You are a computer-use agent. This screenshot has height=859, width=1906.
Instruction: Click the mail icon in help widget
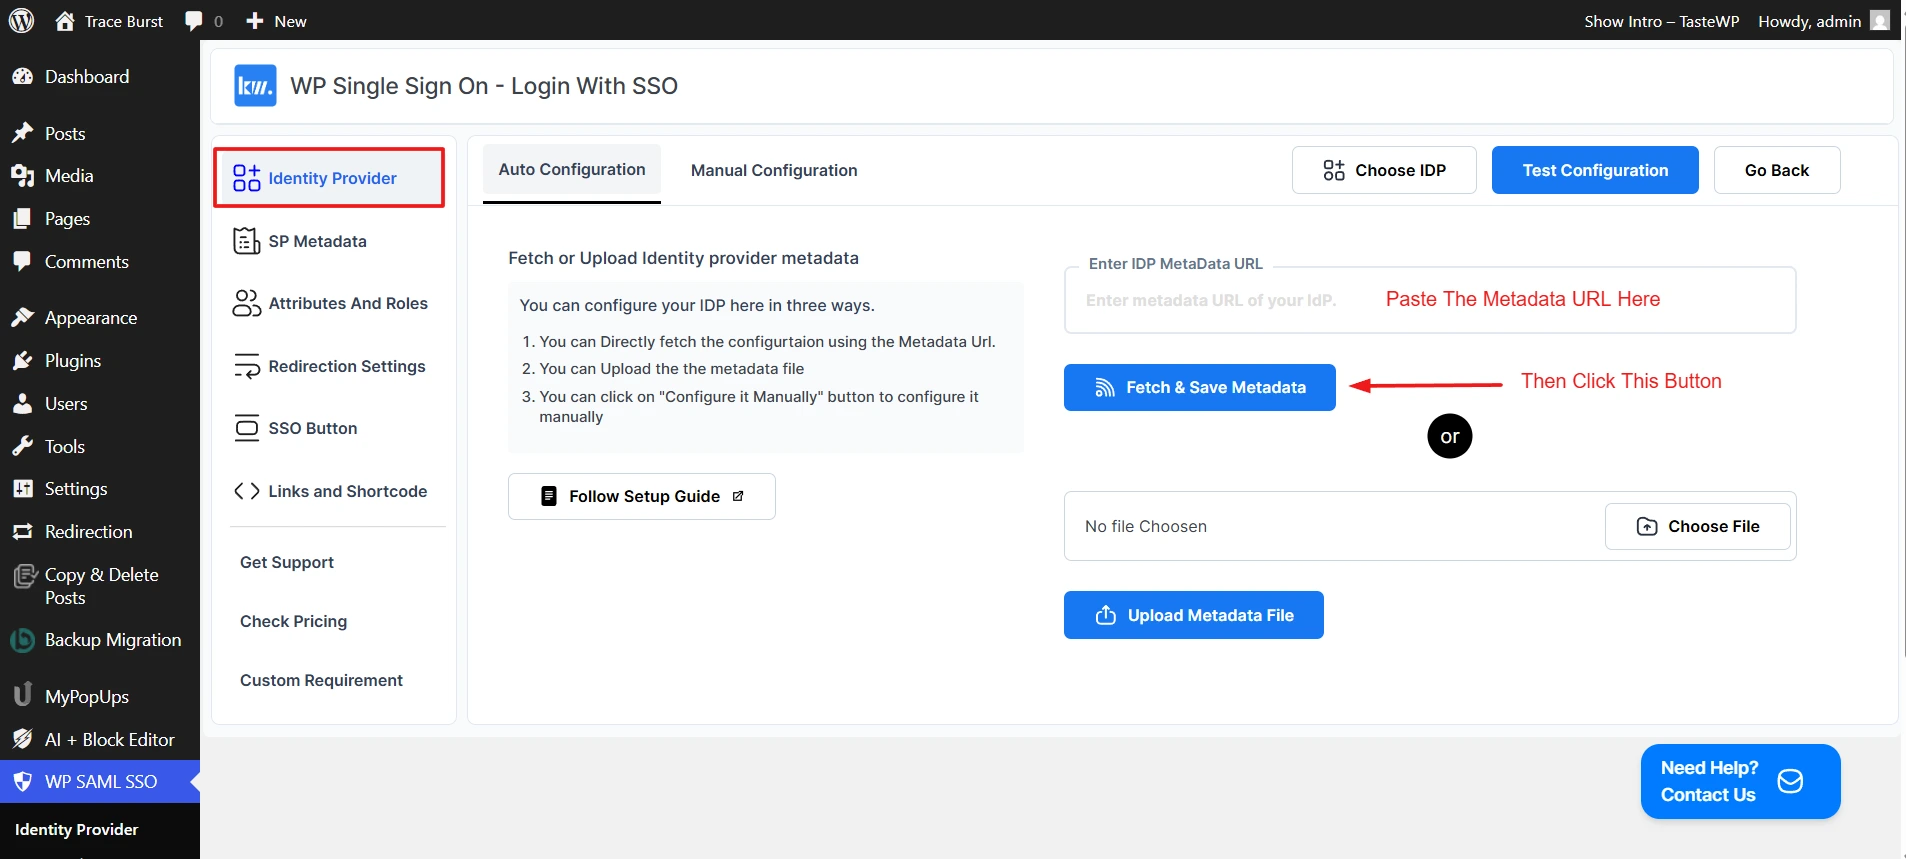point(1790,781)
